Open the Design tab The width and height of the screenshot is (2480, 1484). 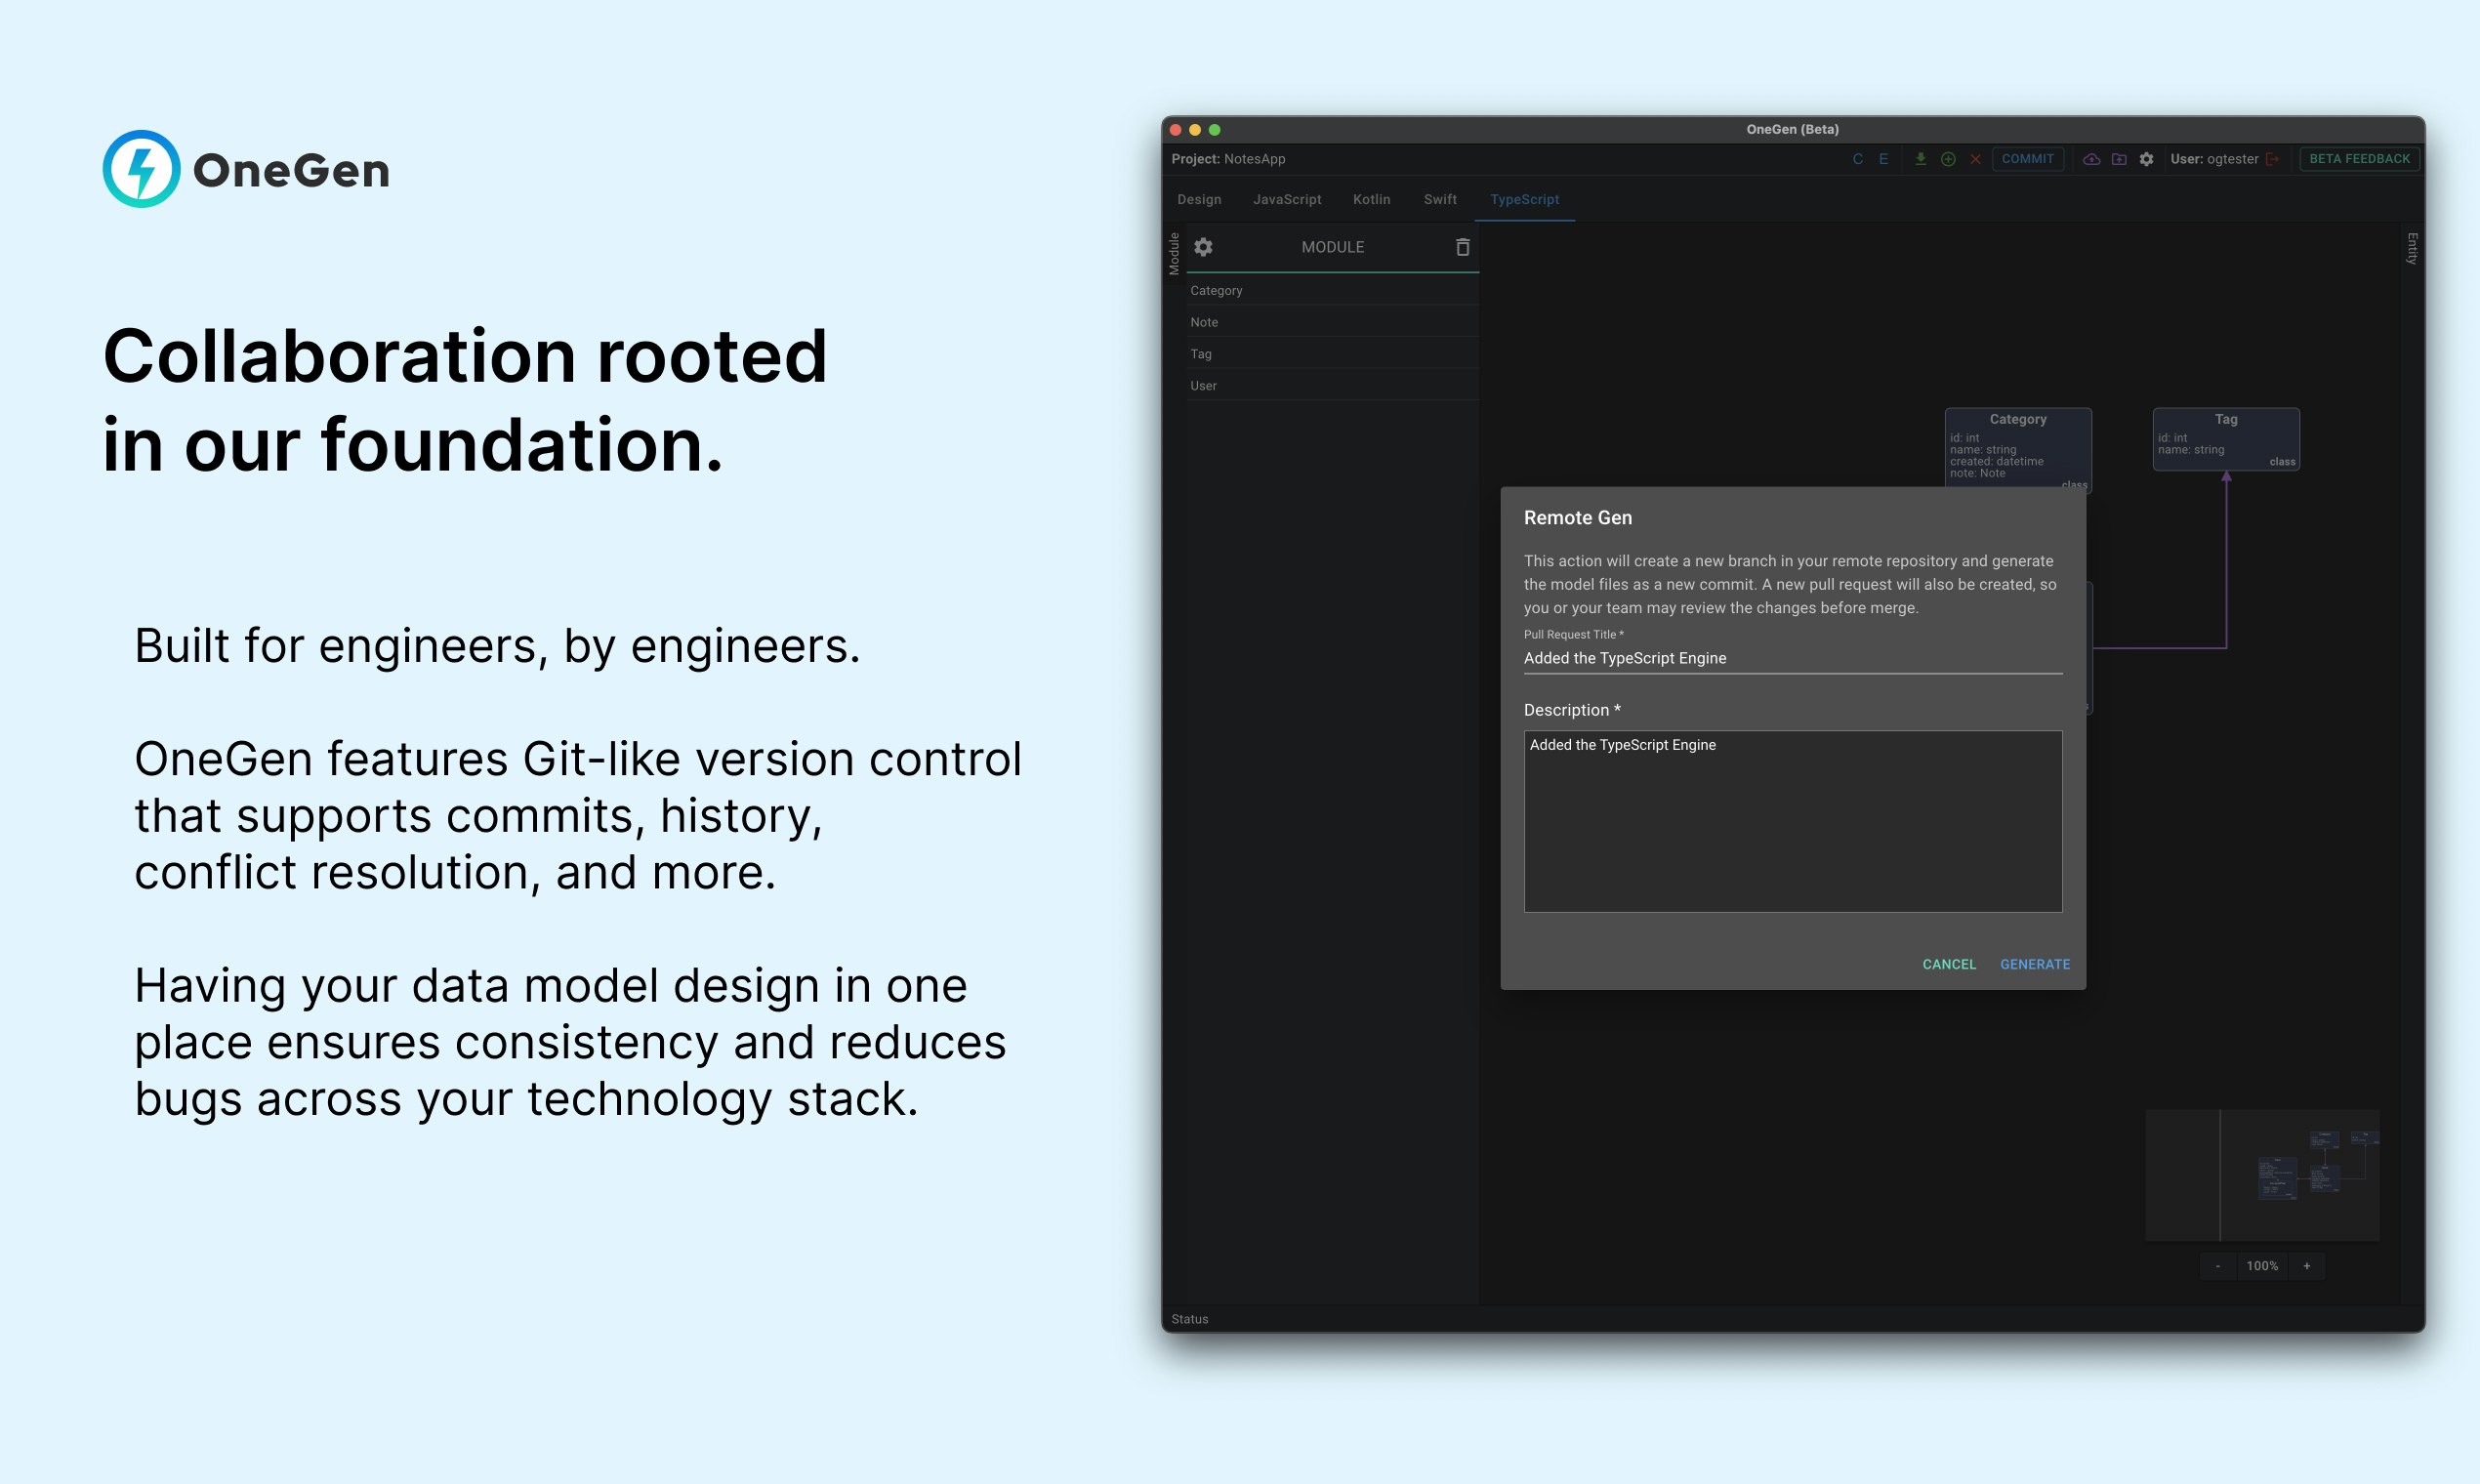(x=1199, y=200)
